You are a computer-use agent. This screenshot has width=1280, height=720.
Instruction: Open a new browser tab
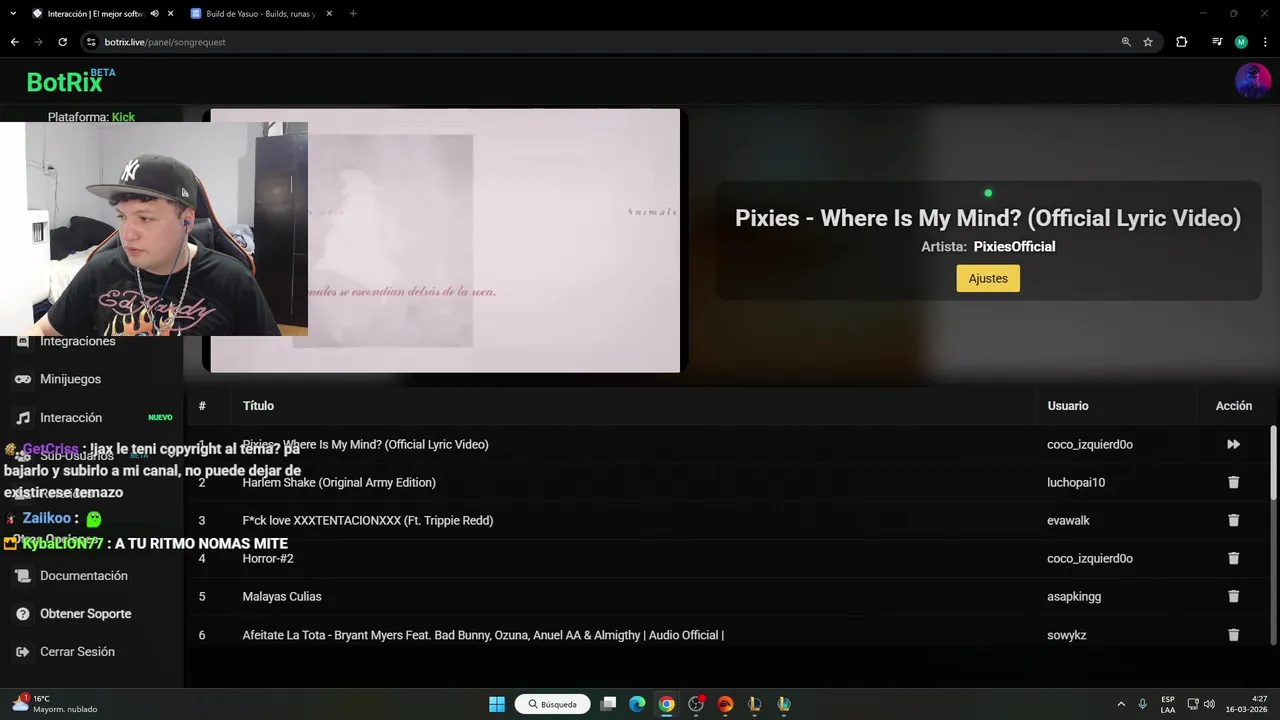click(353, 14)
